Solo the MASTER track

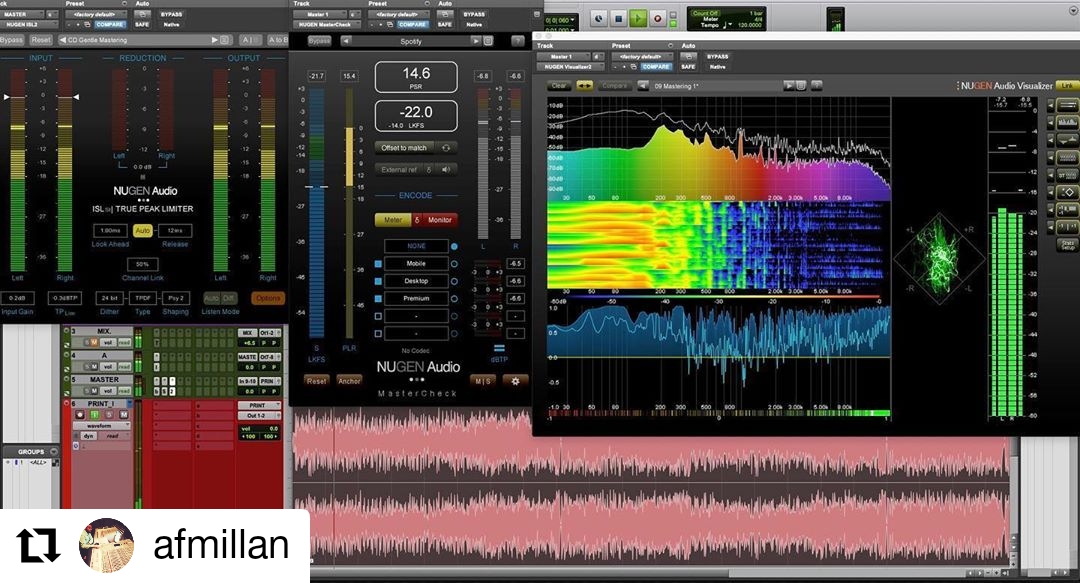click(x=86, y=391)
